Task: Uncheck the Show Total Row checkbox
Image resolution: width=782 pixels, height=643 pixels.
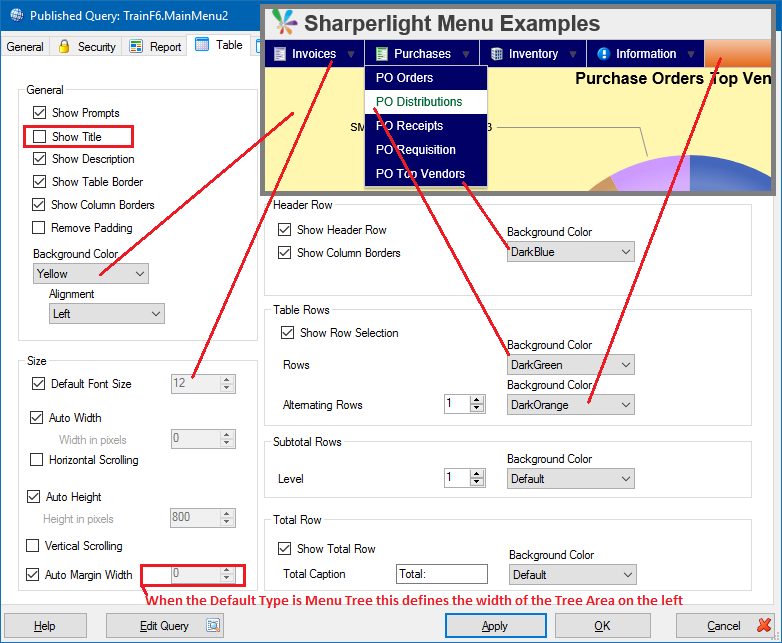Action: point(284,549)
